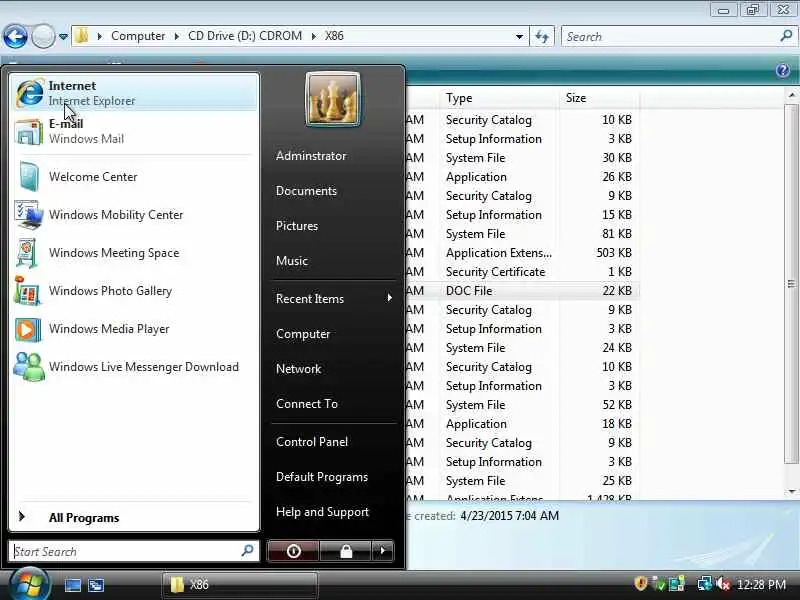The image size is (800, 600).
Task: Click the address bar Refresh button
Action: (x=542, y=37)
